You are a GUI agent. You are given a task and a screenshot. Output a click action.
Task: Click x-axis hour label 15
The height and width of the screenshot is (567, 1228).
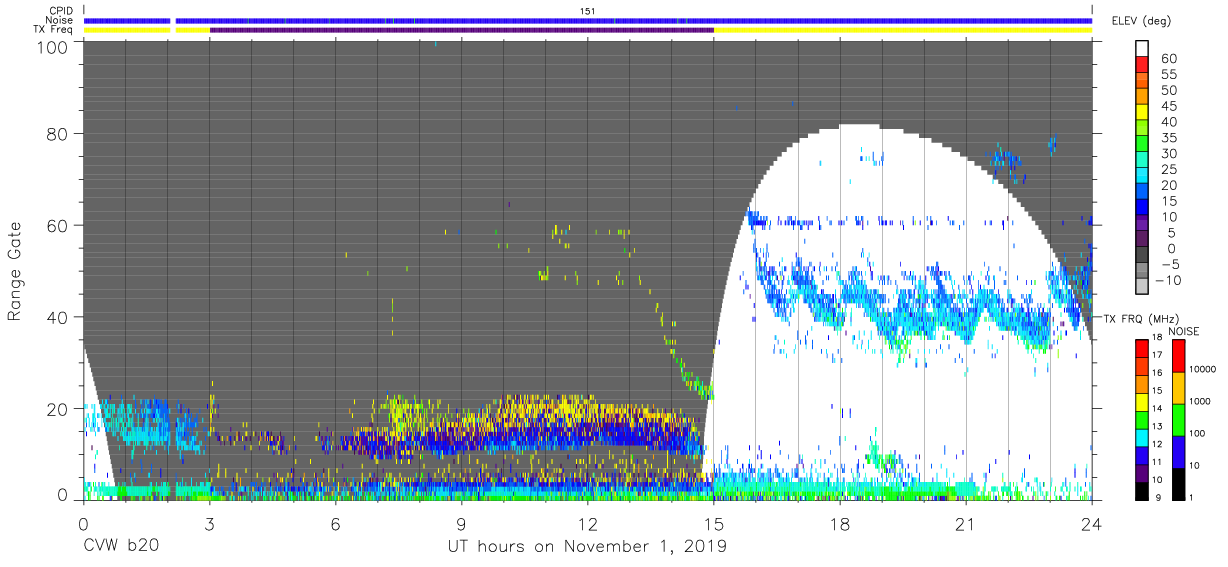714,523
